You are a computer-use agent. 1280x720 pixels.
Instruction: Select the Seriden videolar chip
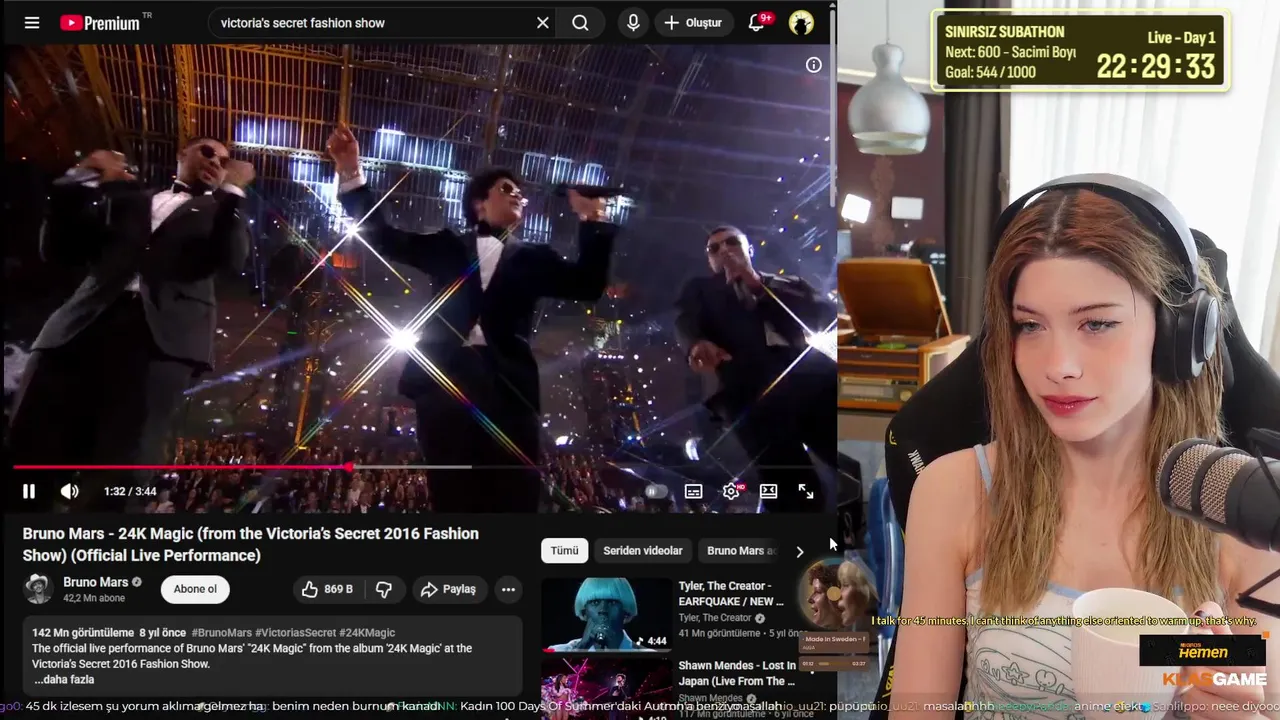(643, 551)
